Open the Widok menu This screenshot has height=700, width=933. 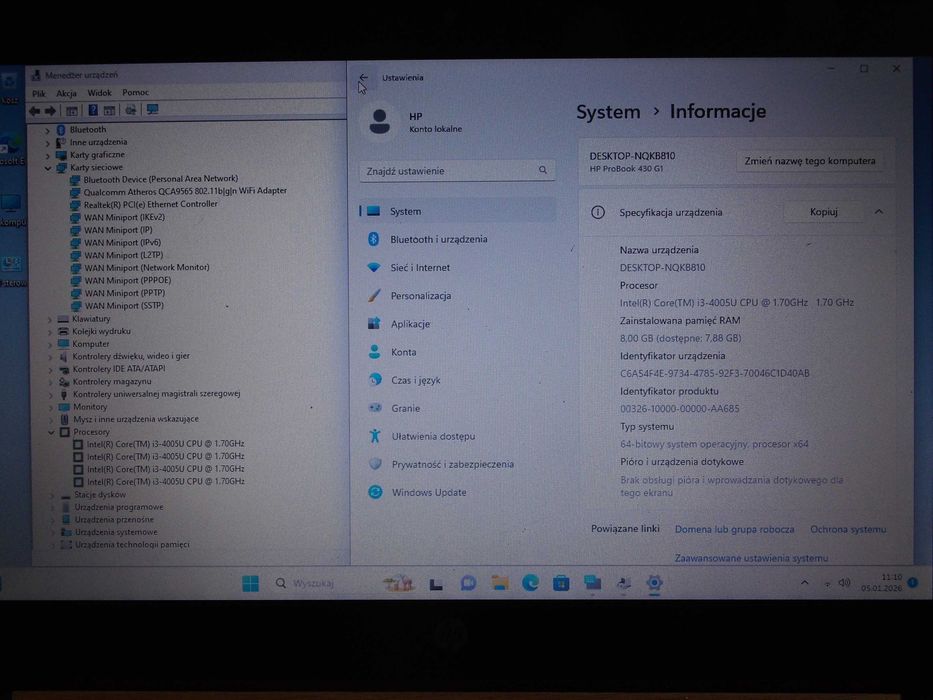[99, 93]
